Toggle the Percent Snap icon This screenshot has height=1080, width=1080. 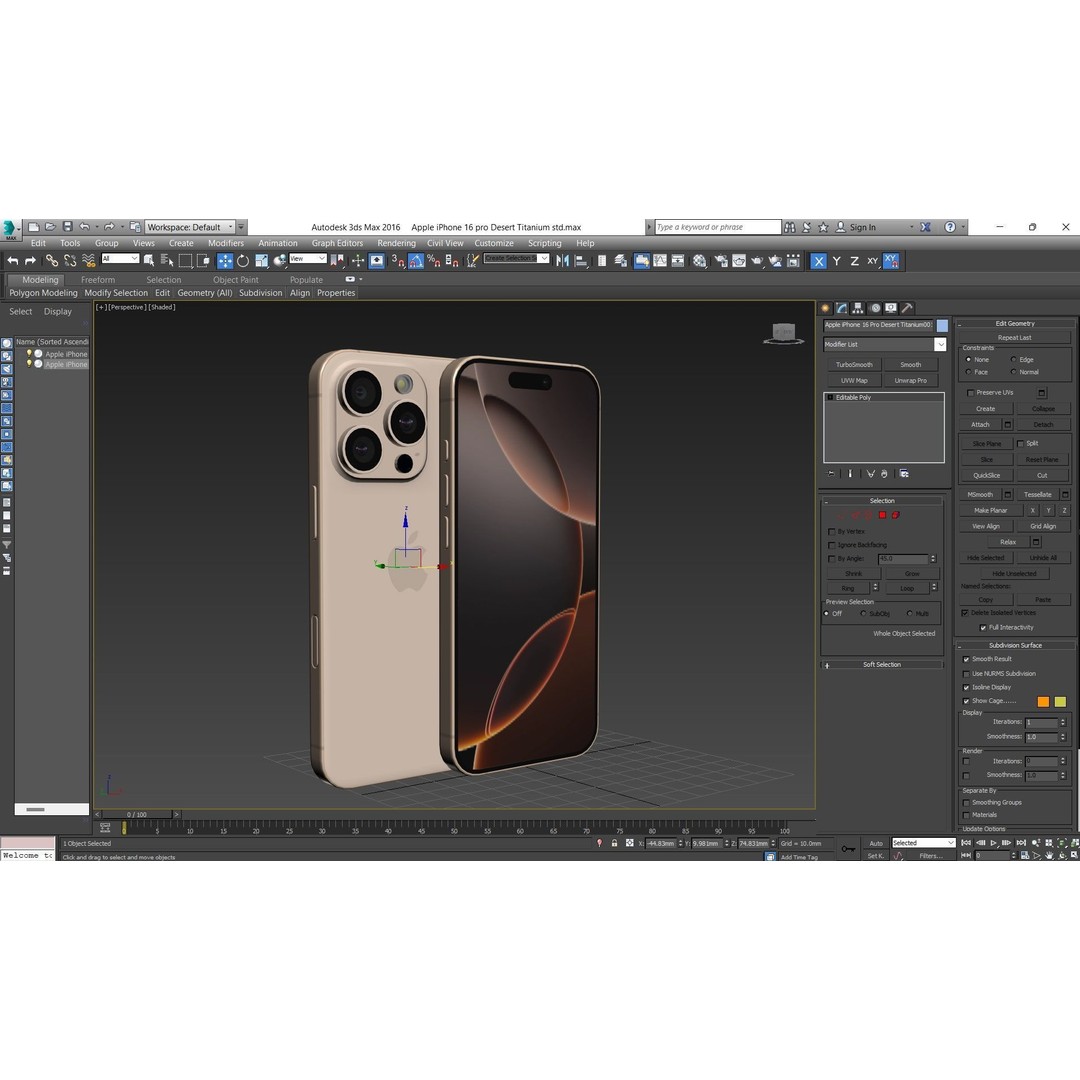434,261
